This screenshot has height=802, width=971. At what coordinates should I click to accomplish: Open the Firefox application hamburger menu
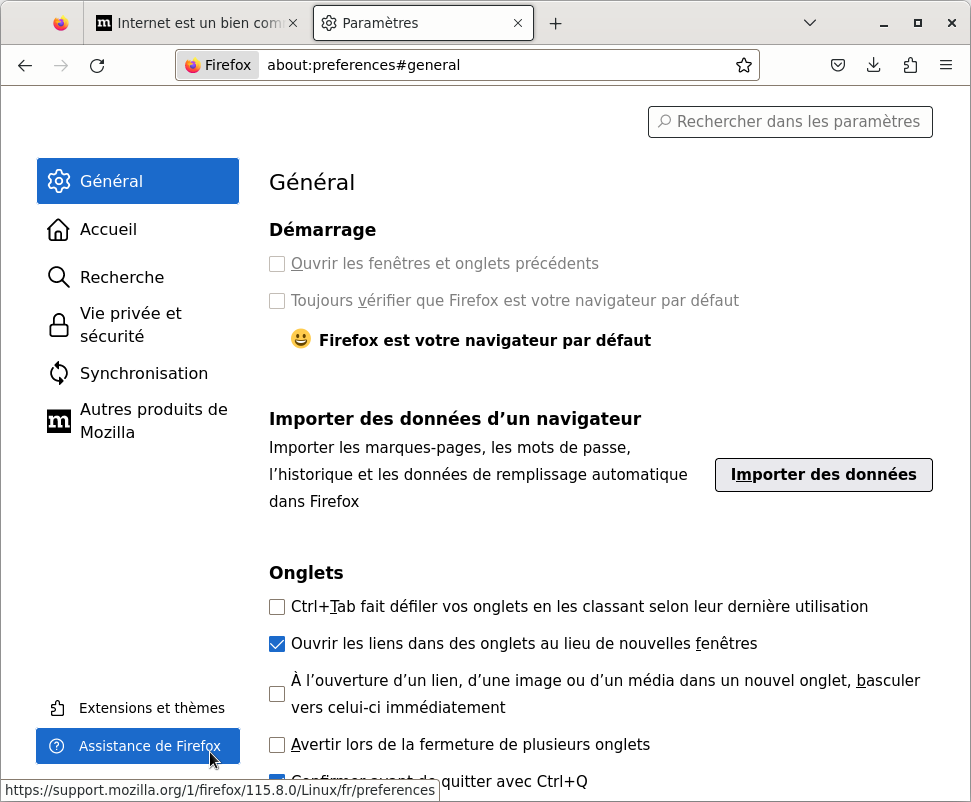(x=946, y=65)
